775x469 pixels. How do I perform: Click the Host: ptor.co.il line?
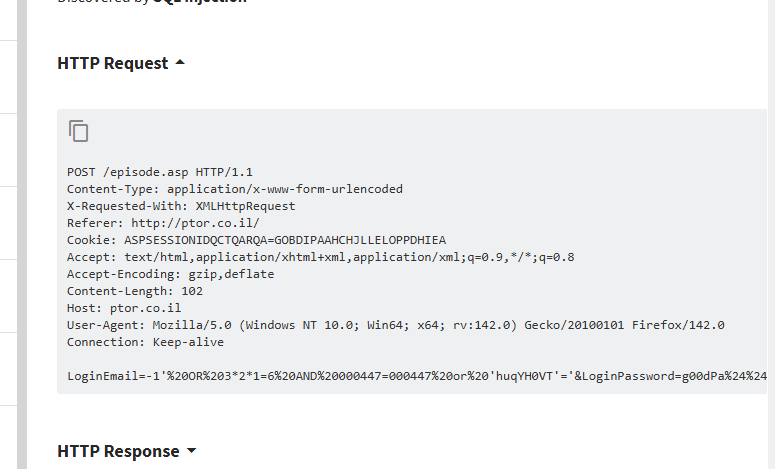(x=124, y=308)
